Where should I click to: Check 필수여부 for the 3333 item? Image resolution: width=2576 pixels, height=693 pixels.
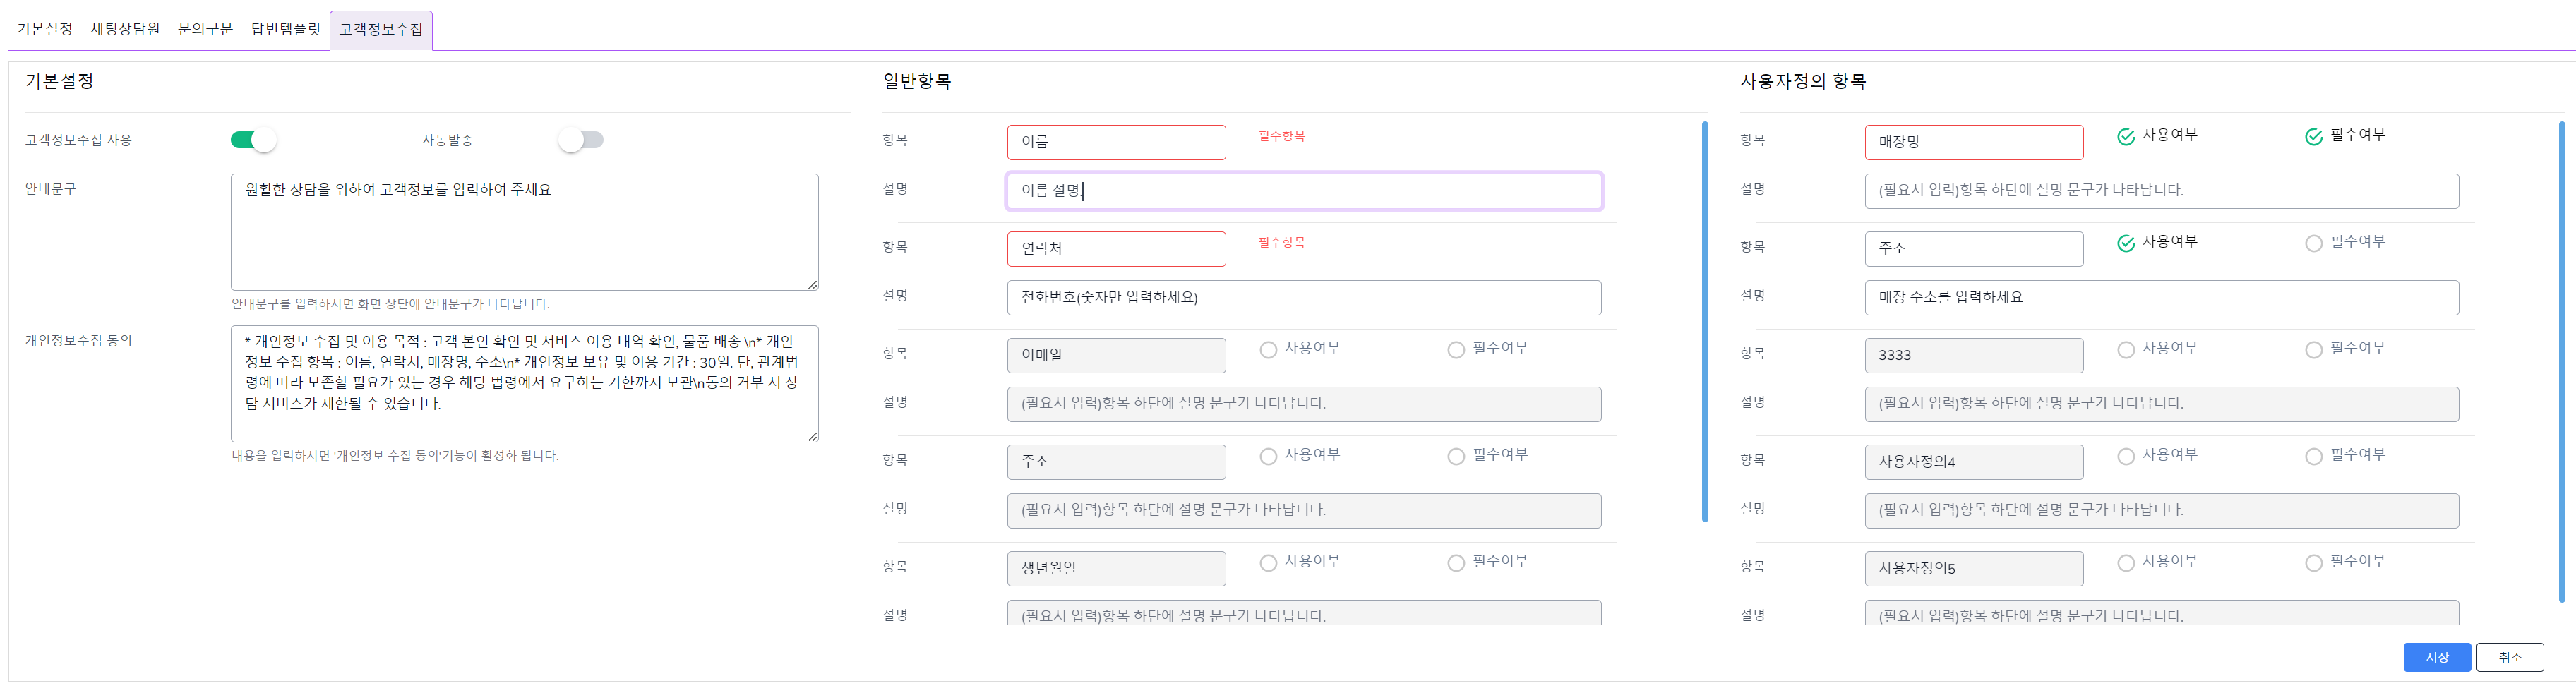2313,350
